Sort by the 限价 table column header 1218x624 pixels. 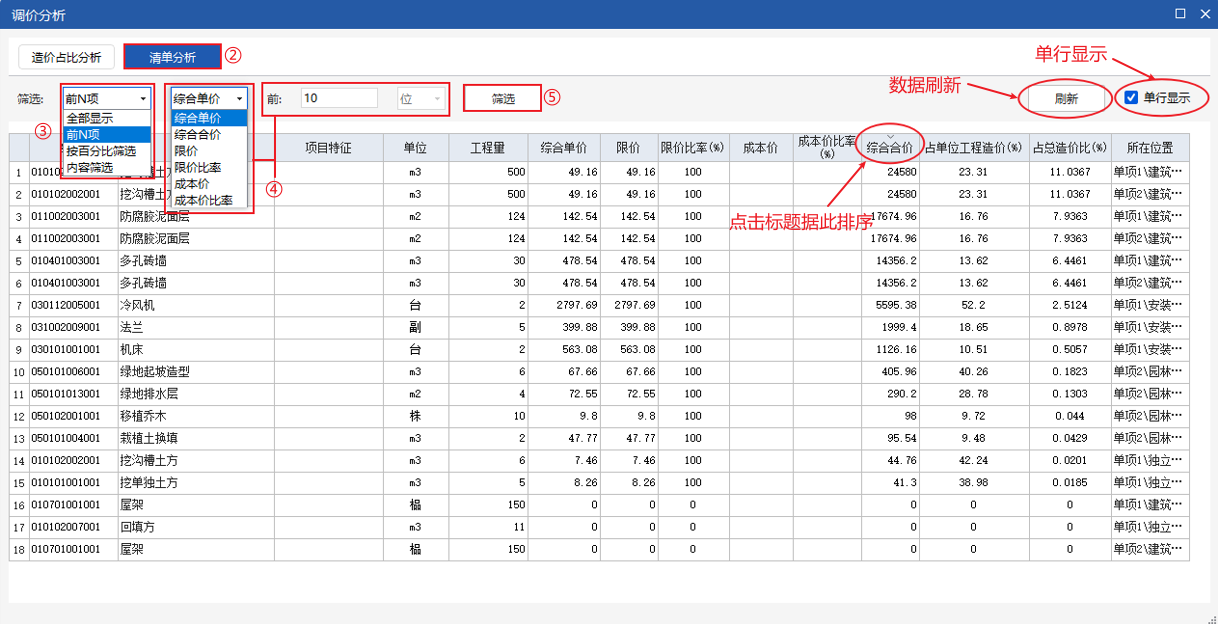[628, 148]
